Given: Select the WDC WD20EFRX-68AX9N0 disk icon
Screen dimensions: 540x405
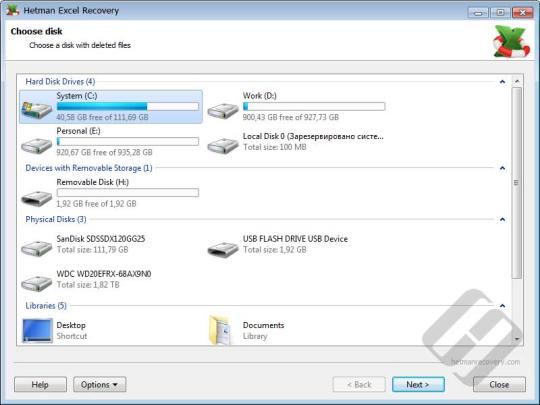Looking at the screenshot, I should [x=37, y=283].
